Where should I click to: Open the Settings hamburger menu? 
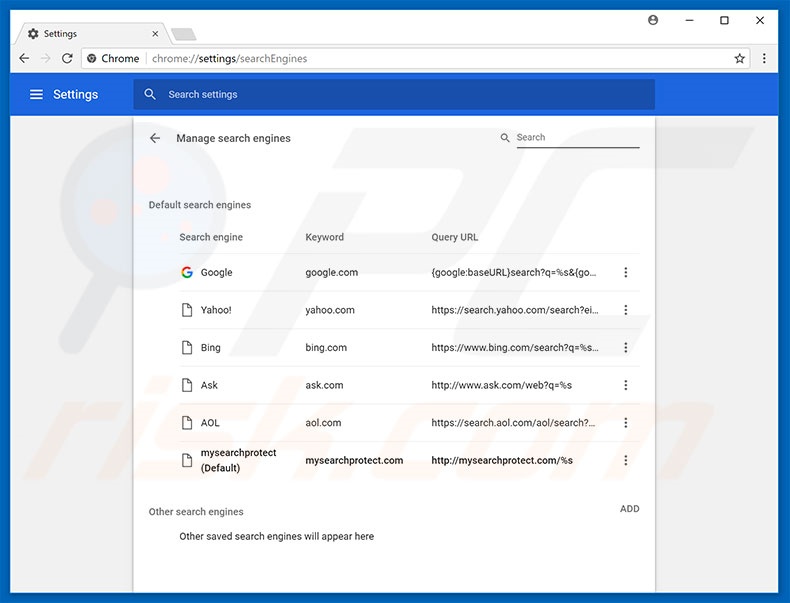(36, 94)
